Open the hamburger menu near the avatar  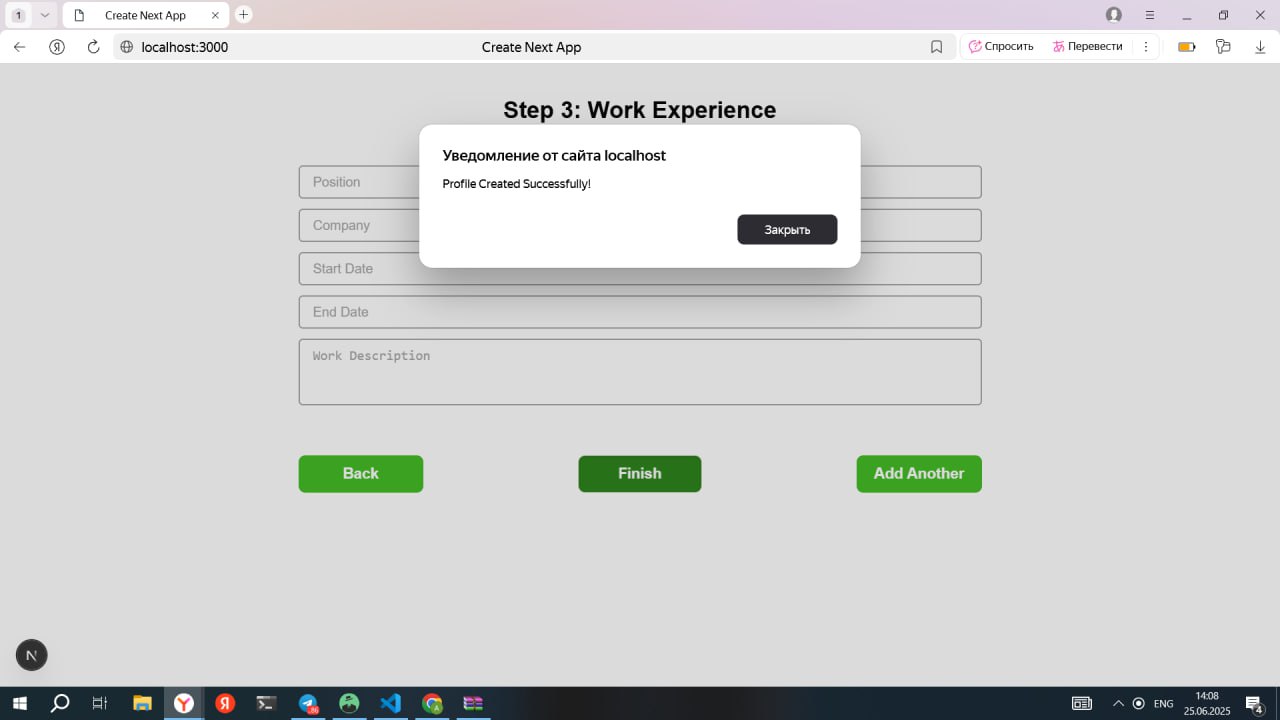pyautogui.click(x=1150, y=14)
